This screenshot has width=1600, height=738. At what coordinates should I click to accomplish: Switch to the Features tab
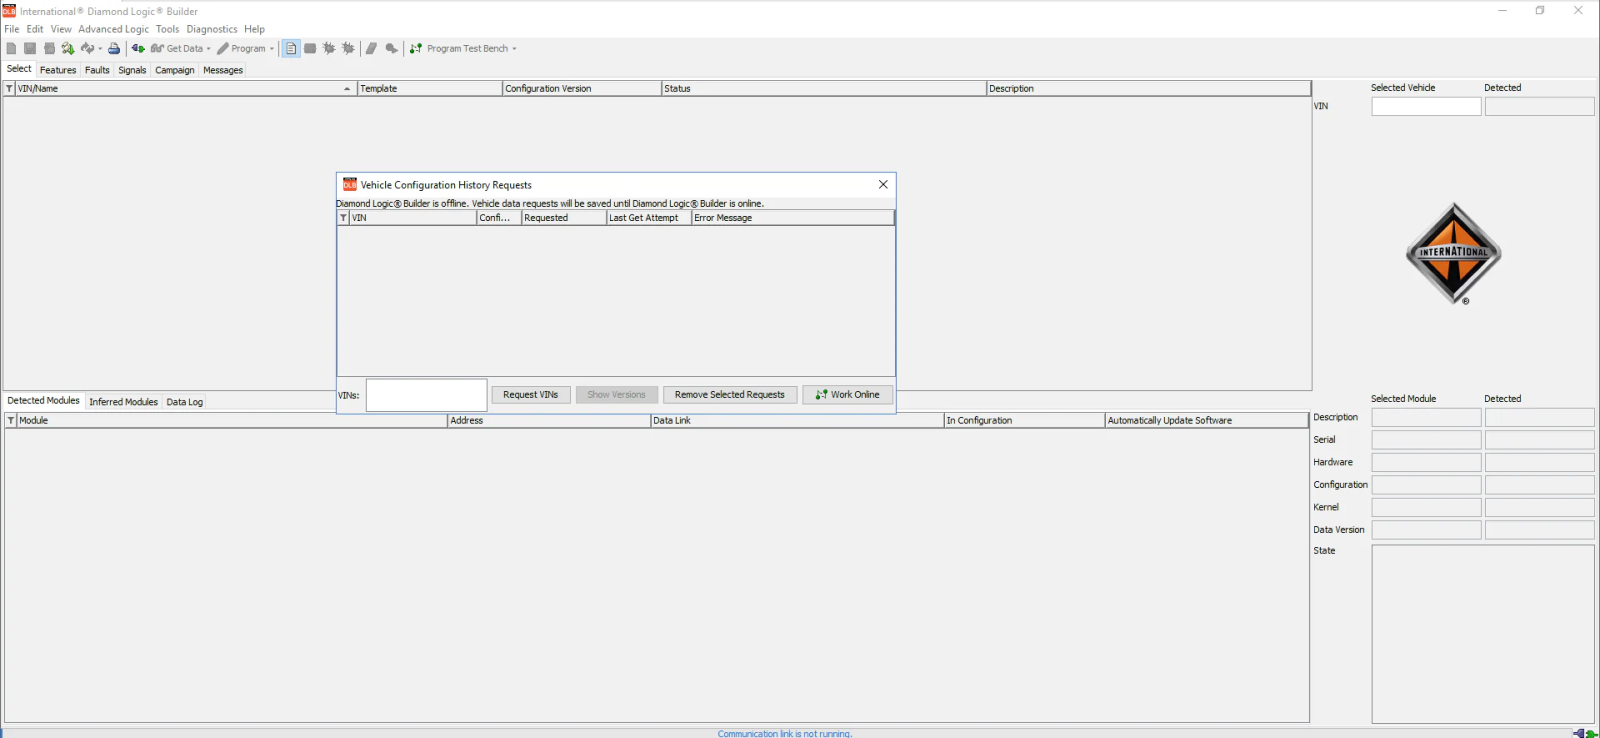[58, 70]
